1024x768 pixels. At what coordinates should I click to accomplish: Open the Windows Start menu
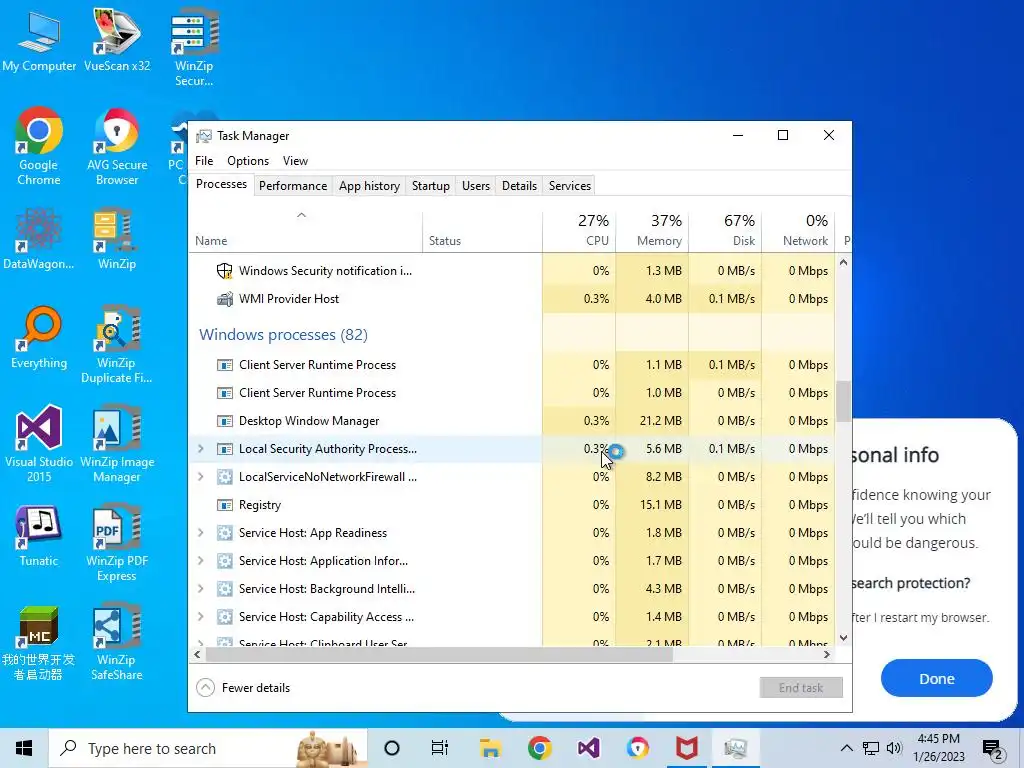pyautogui.click(x=24, y=748)
